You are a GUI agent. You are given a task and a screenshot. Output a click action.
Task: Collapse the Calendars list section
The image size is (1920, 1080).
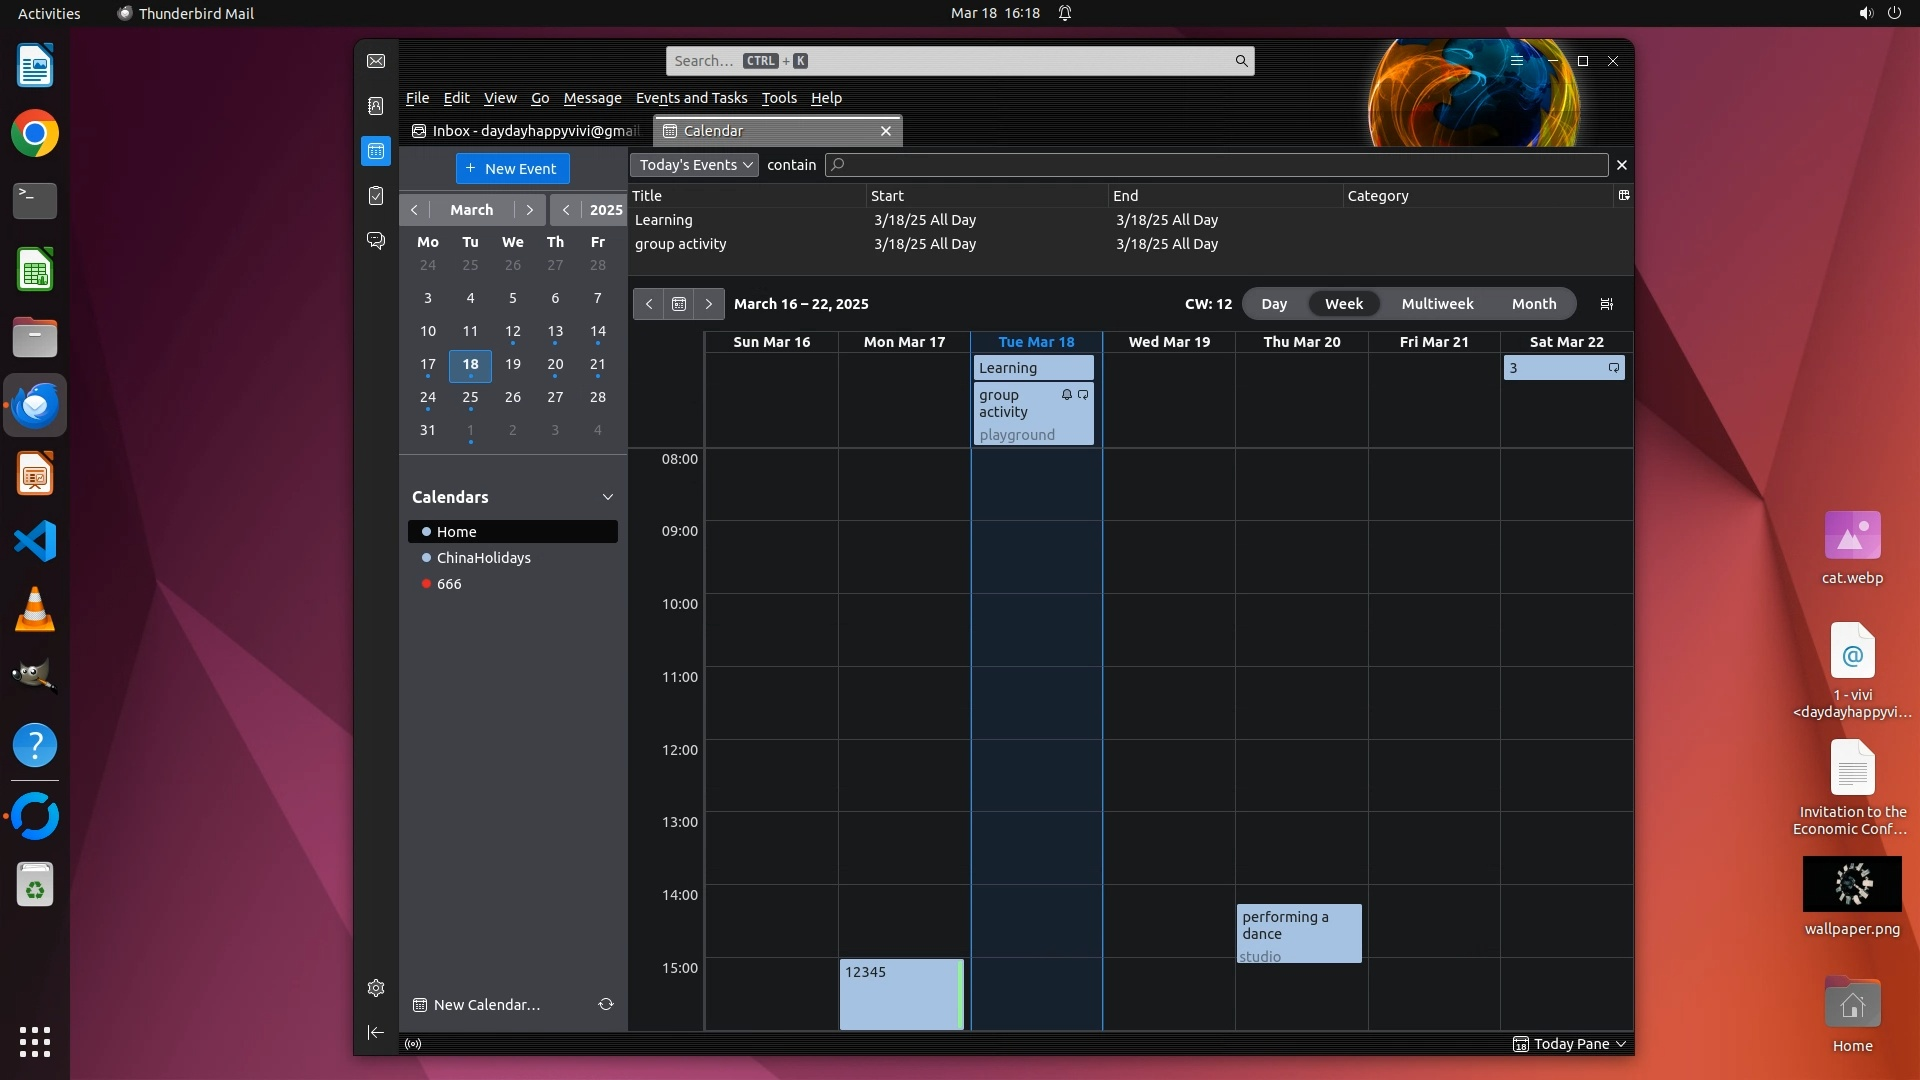tap(607, 497)
